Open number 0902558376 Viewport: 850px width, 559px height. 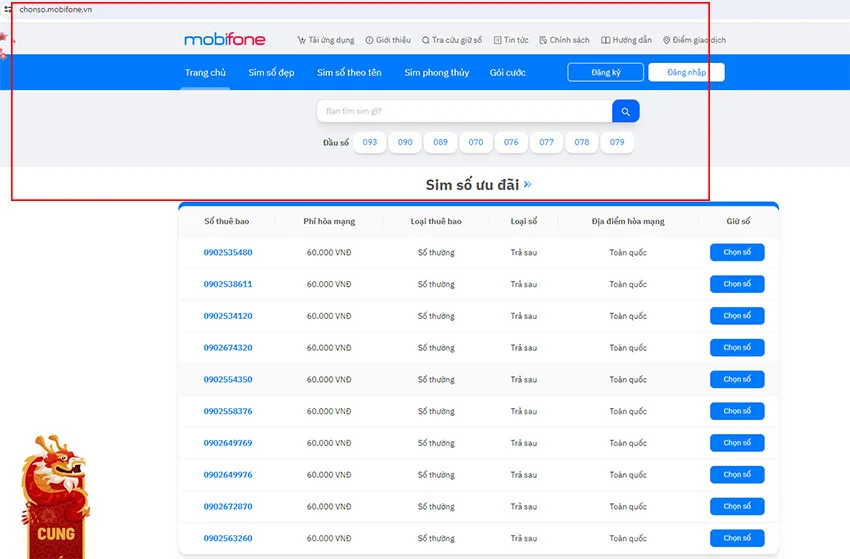click(x=228, y=411)
